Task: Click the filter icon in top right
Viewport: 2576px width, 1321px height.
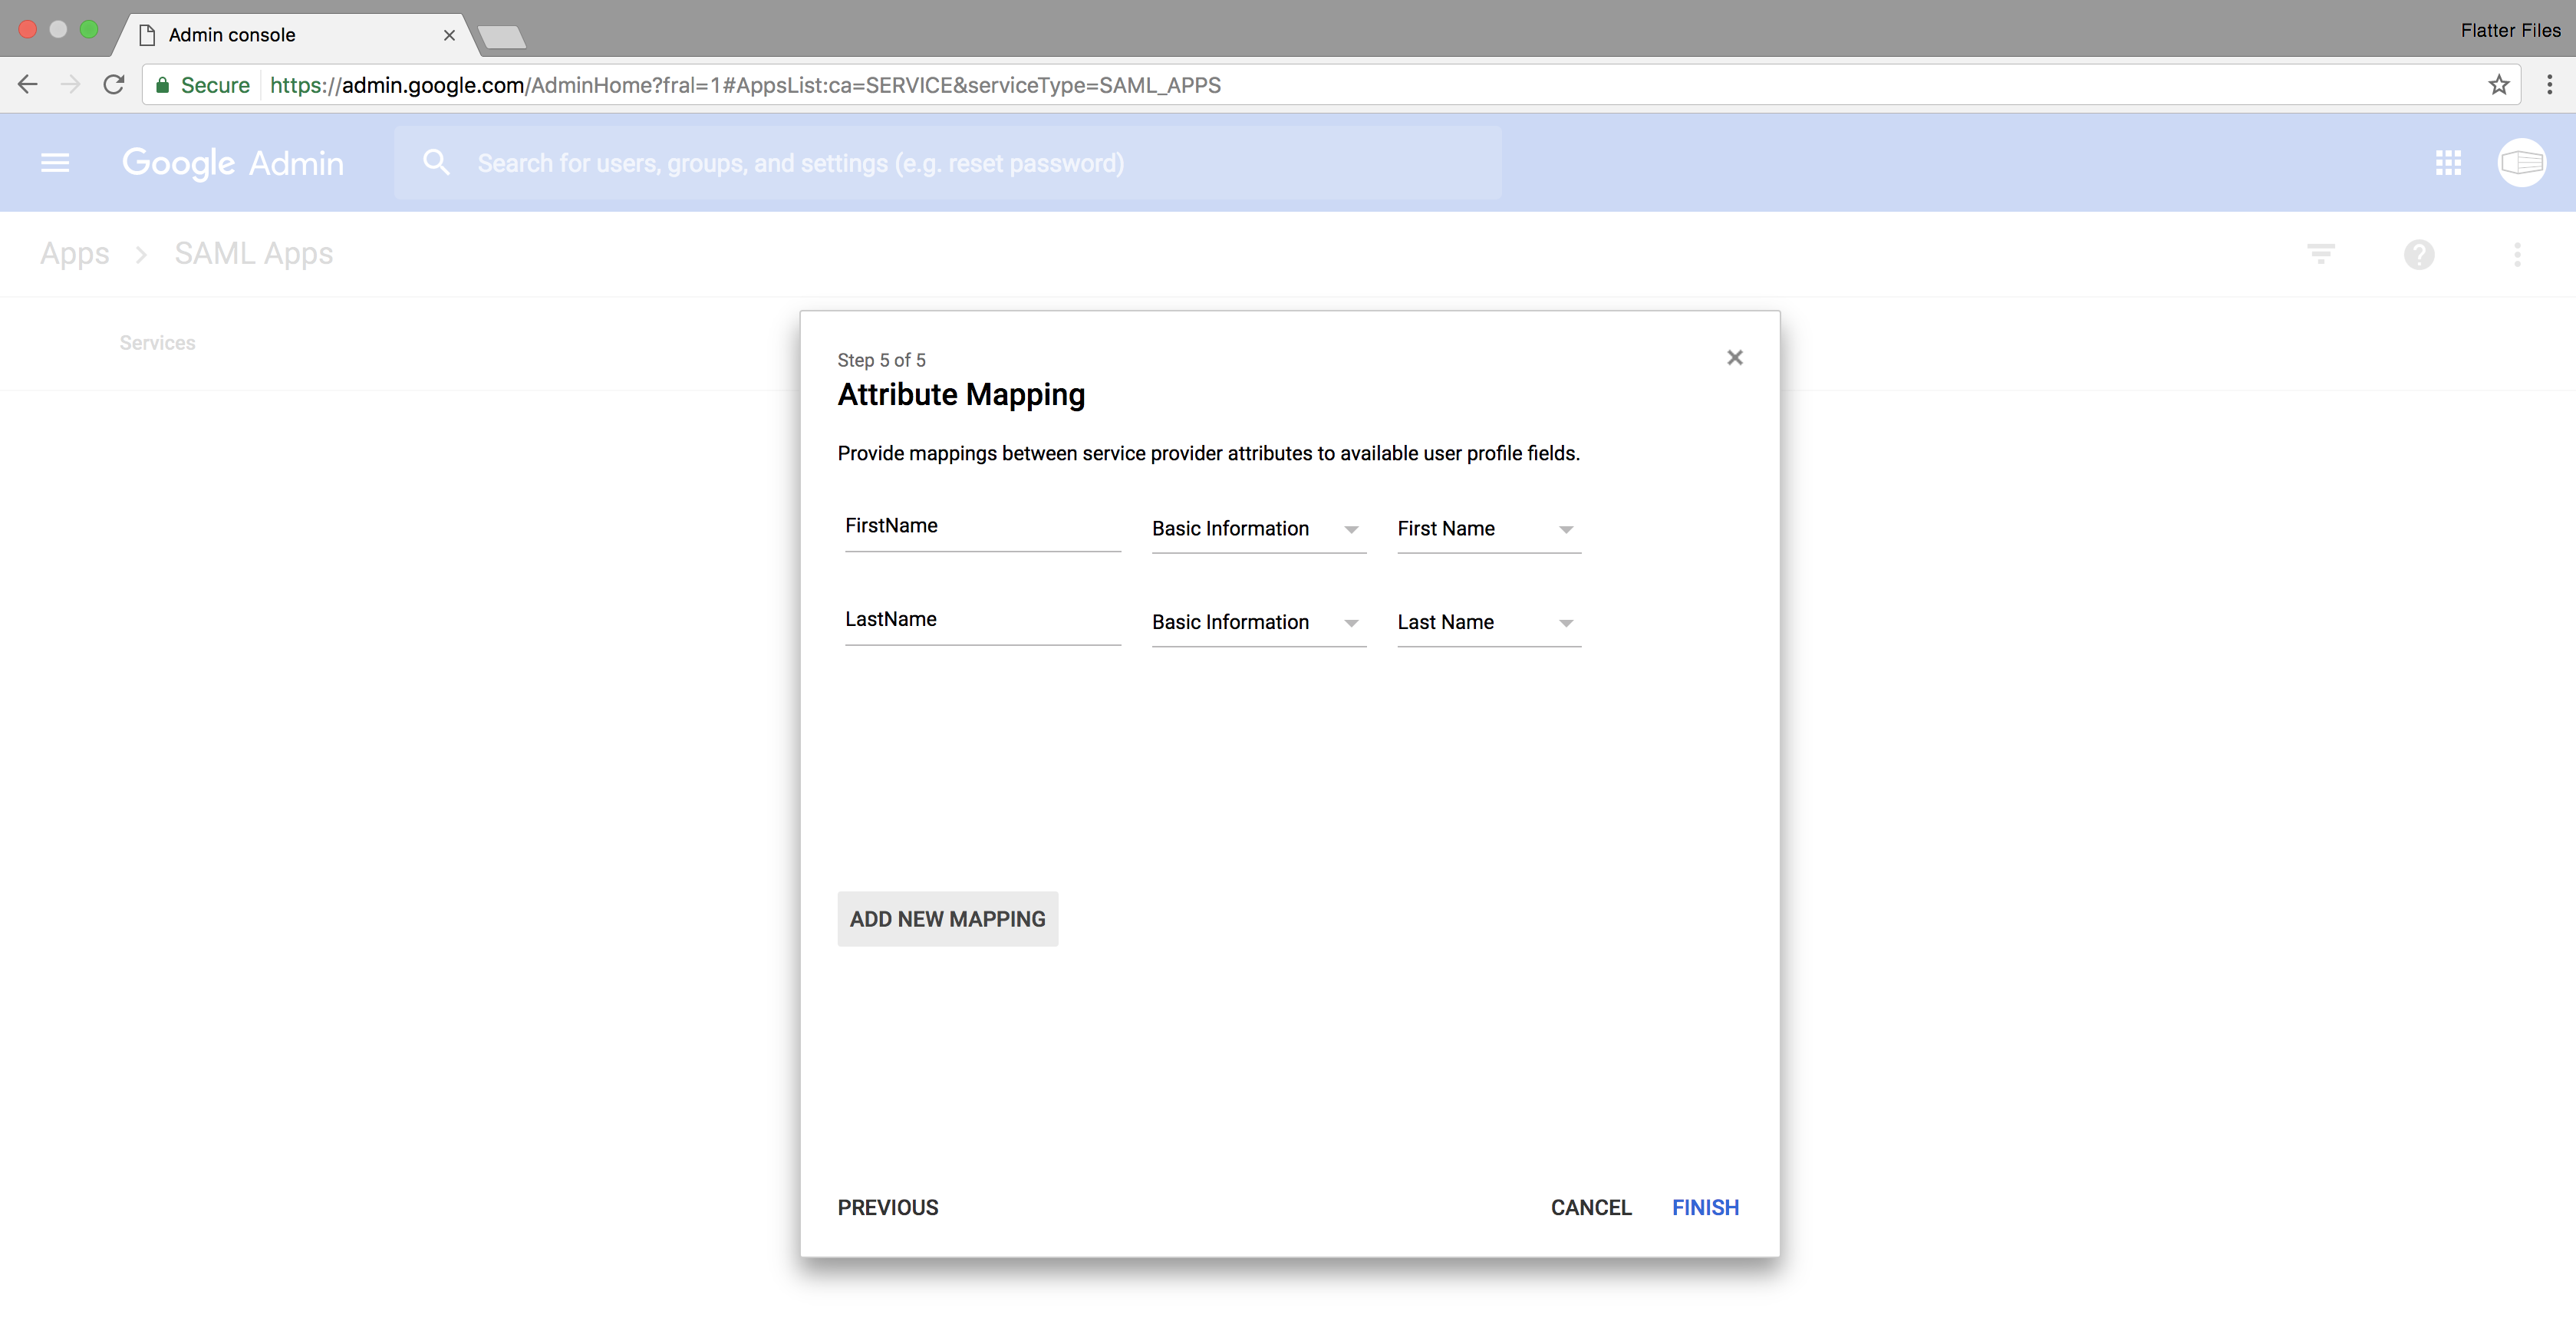Action: (2321, 255)
